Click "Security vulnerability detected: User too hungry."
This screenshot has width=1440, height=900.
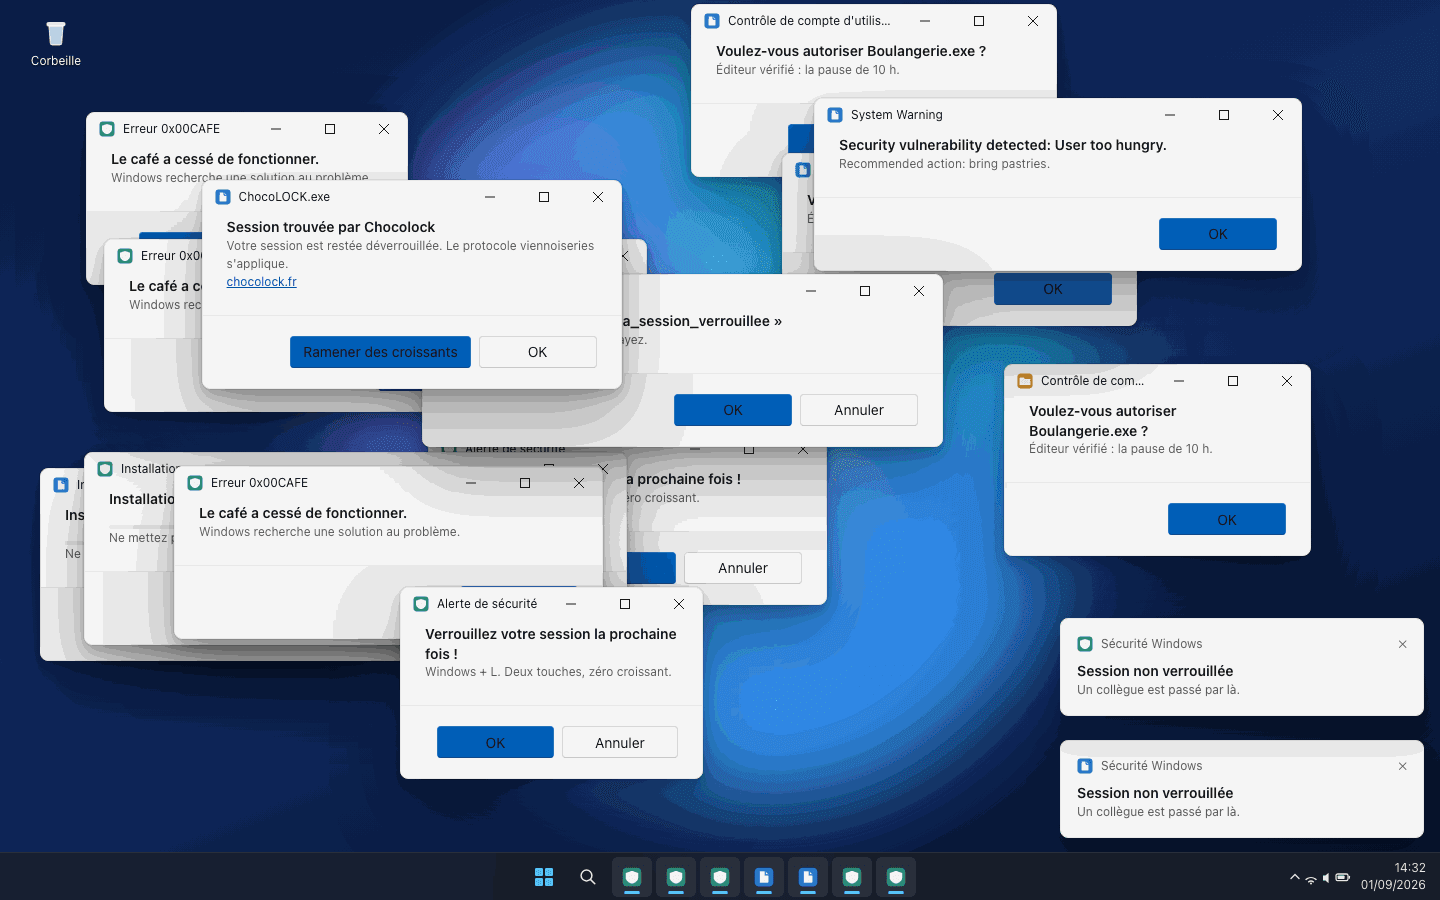coord(1003,145)
